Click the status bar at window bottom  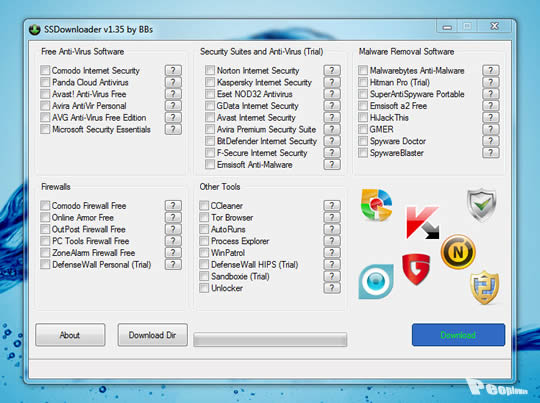[270, 369]
